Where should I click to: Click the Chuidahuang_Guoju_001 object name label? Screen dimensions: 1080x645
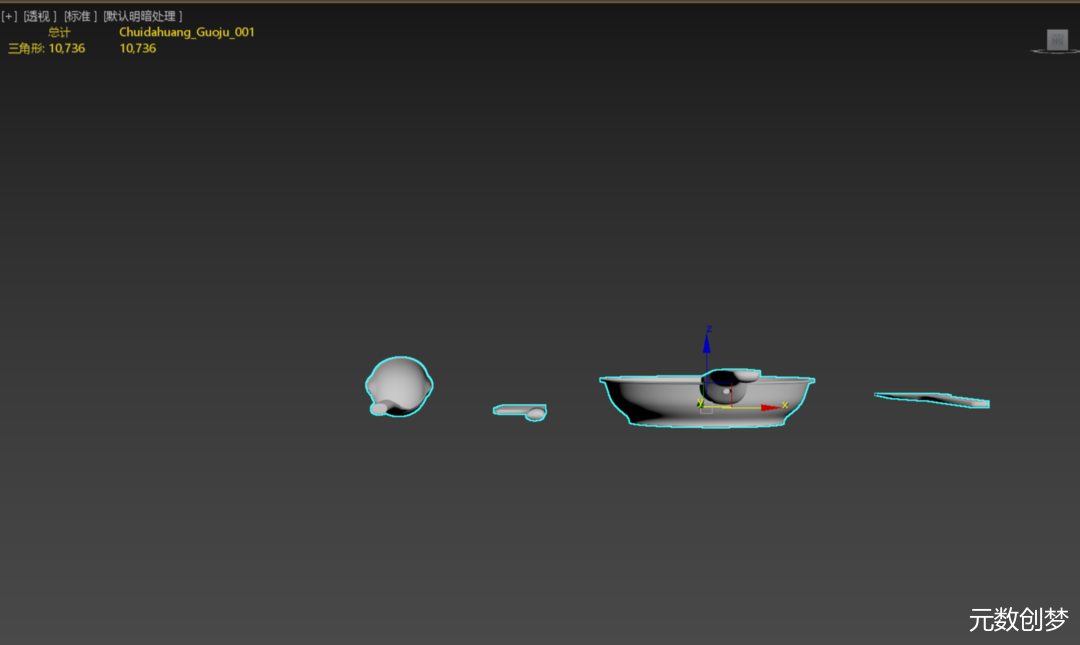pyautogui.click(x=186, y=32)
